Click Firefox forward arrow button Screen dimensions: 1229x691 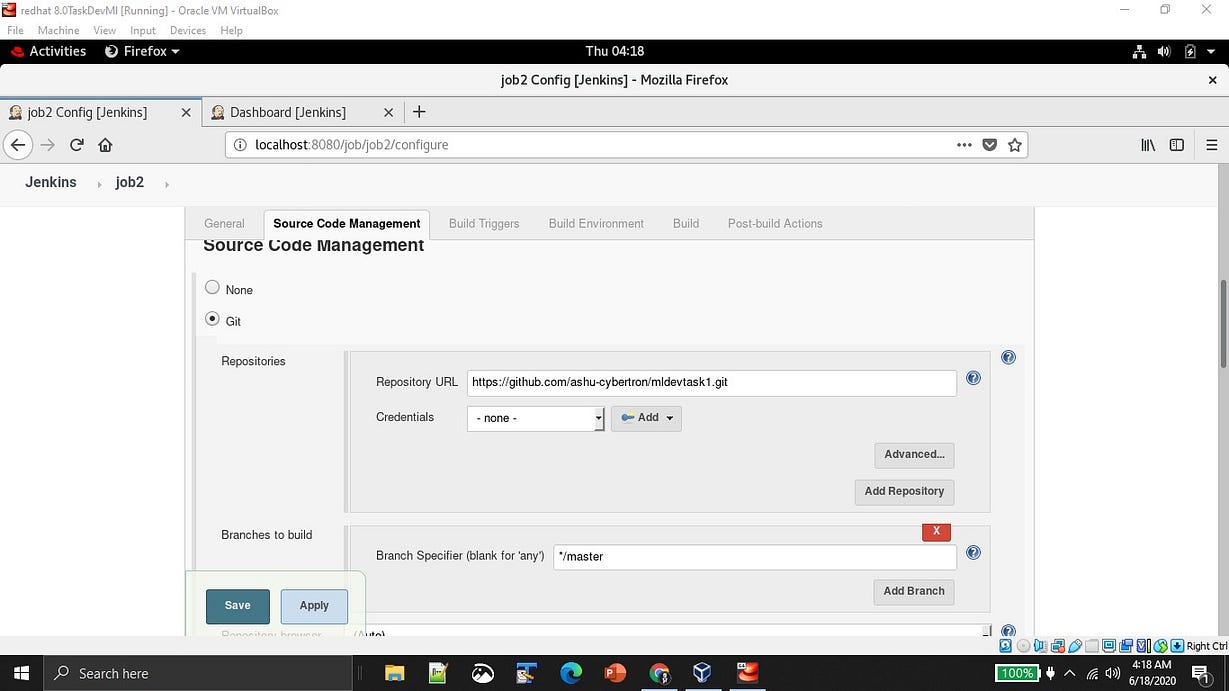(47, 145)
